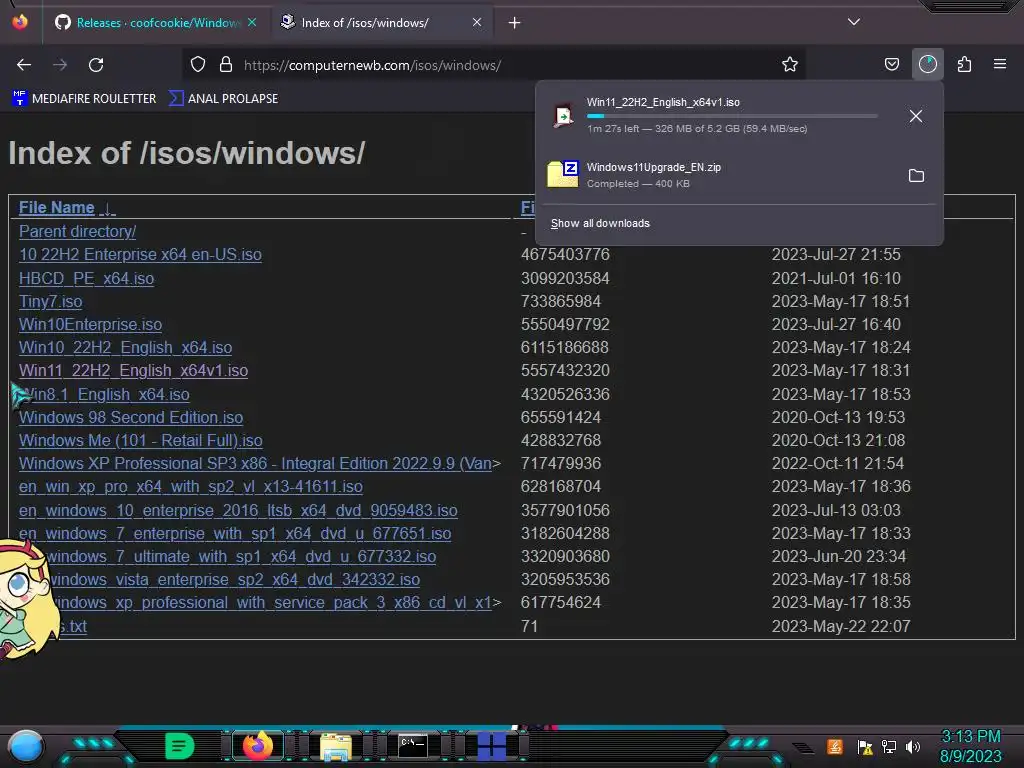Download Win10Enterprise.iso
The width and height of the screenshot is (1024, 768).
point(90,325)
